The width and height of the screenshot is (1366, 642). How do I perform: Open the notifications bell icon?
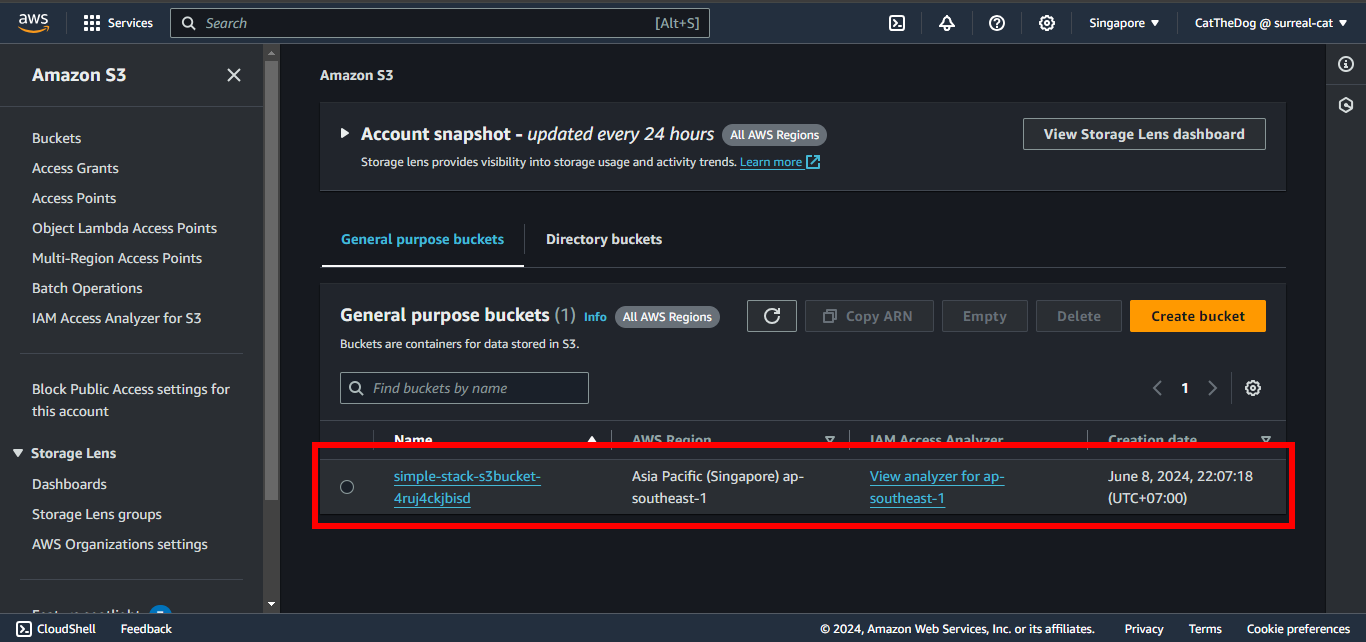947,23
